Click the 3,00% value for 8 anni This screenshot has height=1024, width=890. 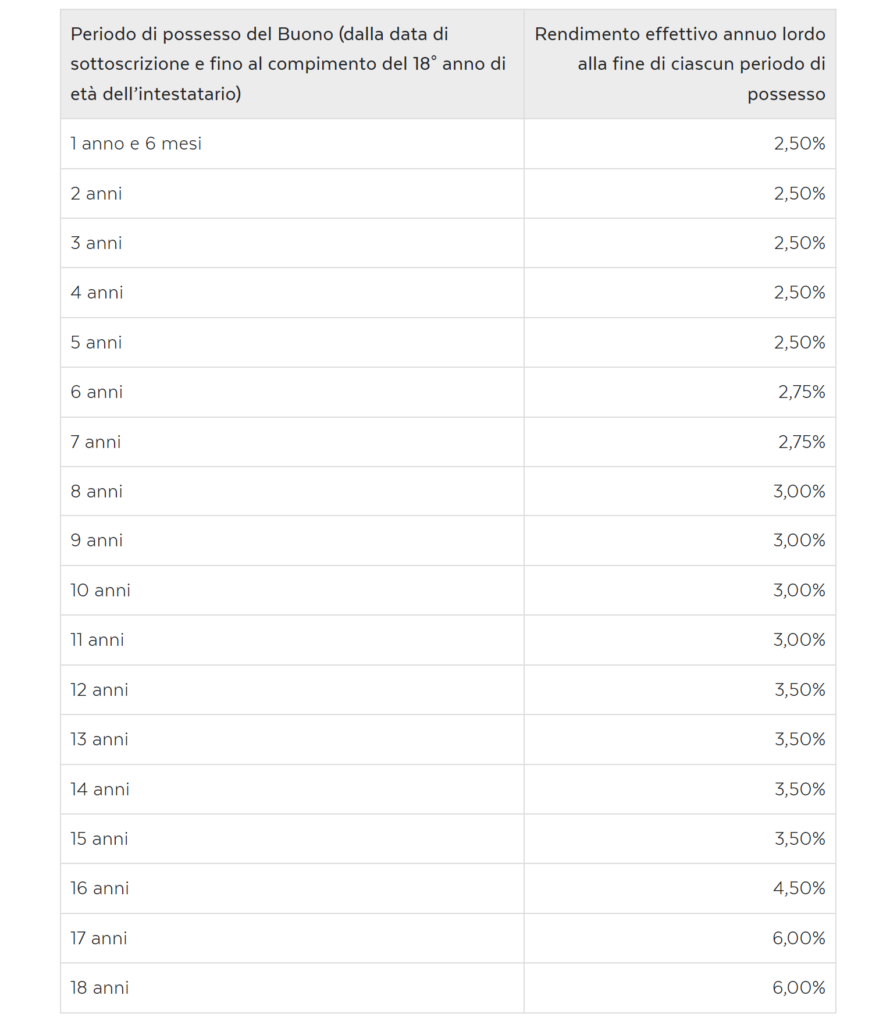pyautogui.click(x=799, y=491)
